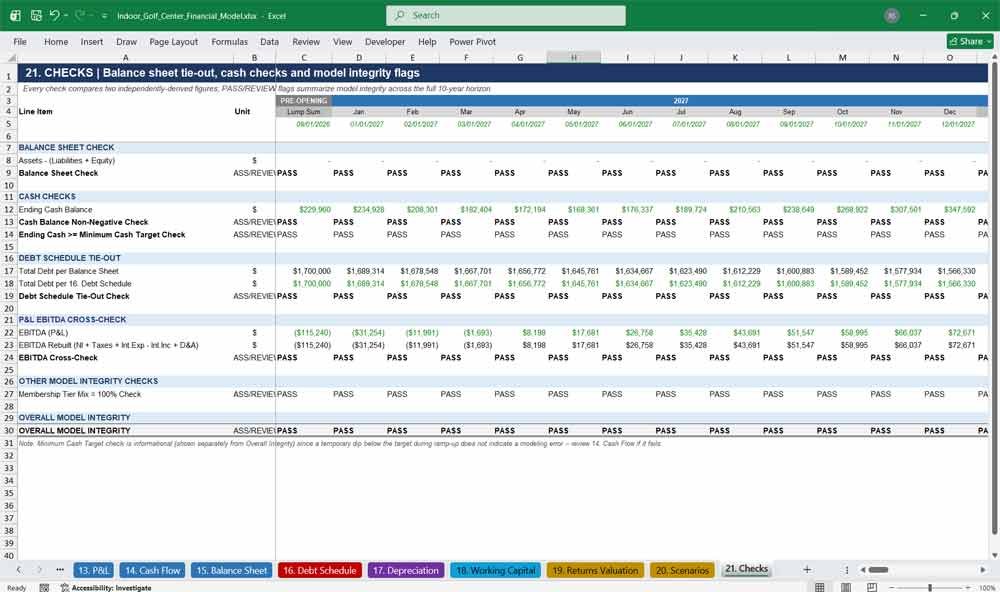The image size is (1000, 592).
Task: Switch to the 18. Working Capital sheet tab
Action: click(x=496, y=570)
